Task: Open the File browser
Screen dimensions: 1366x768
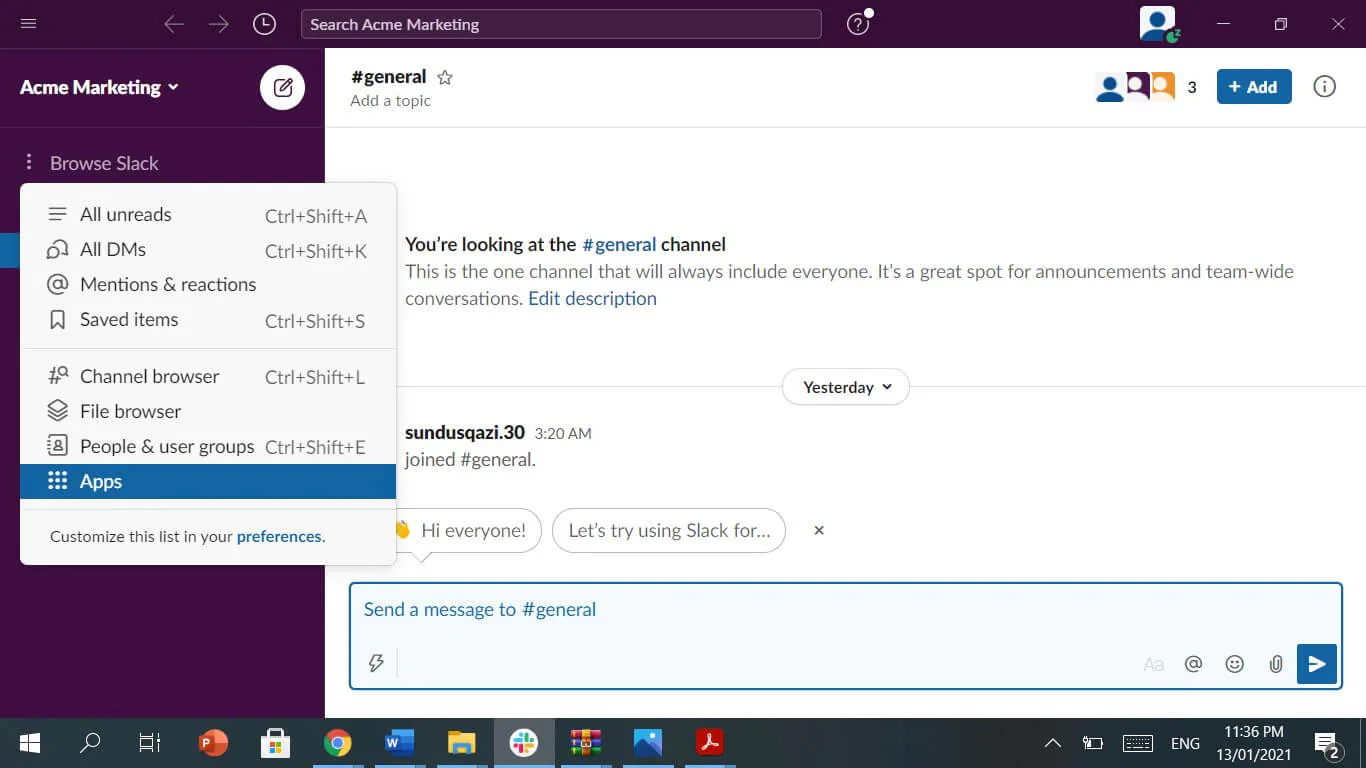Action: (x=208, y=412)
